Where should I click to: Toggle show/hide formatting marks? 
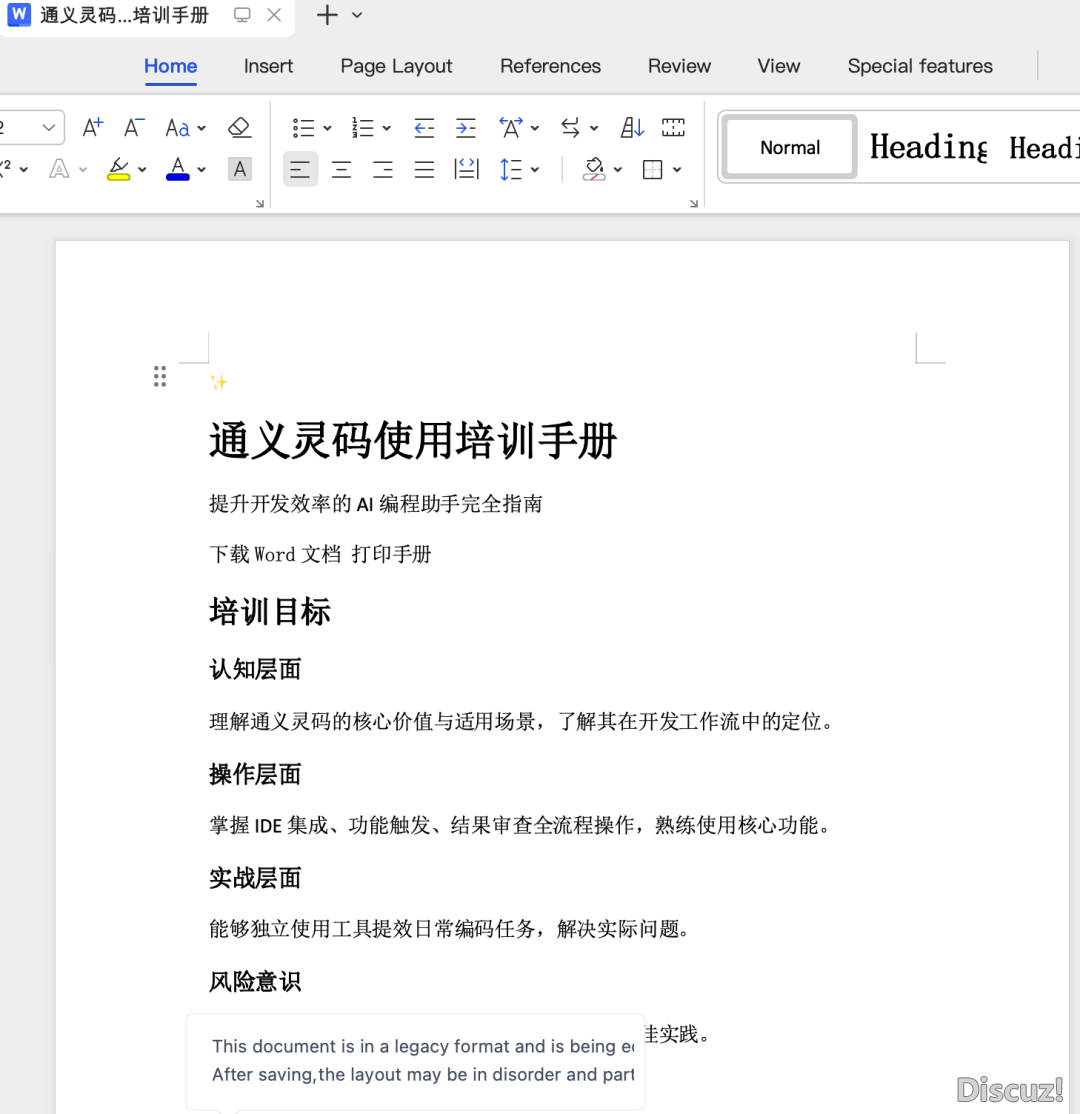tap(673, 128)
